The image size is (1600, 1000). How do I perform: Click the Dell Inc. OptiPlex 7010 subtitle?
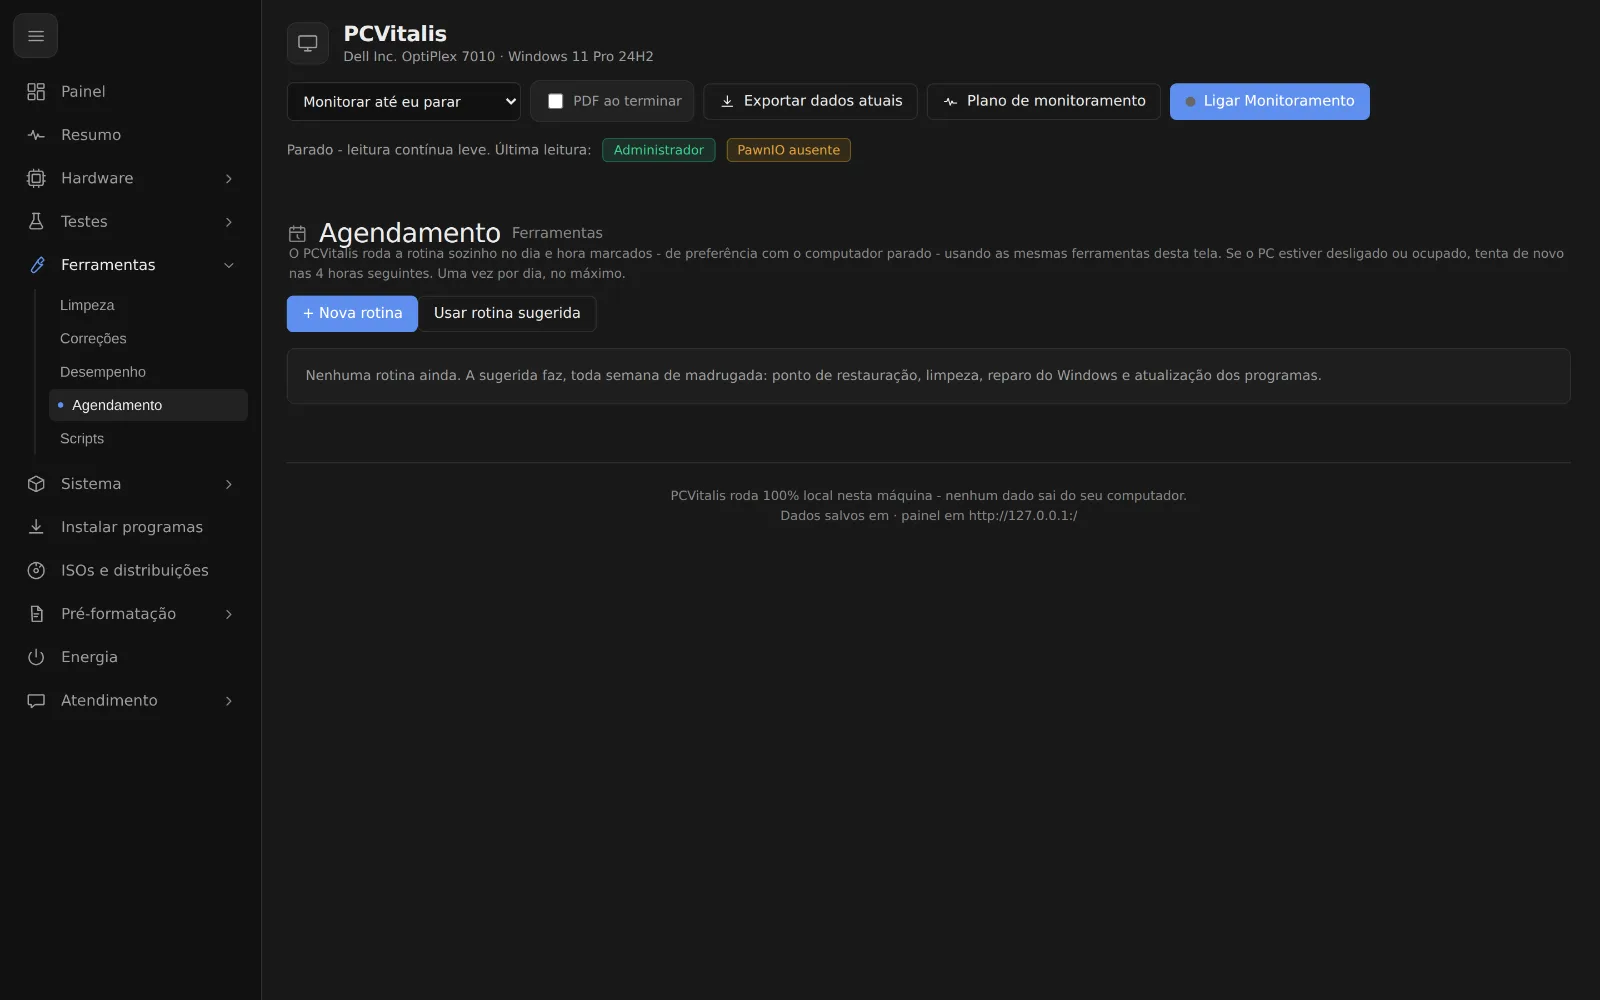pos(498,57)
